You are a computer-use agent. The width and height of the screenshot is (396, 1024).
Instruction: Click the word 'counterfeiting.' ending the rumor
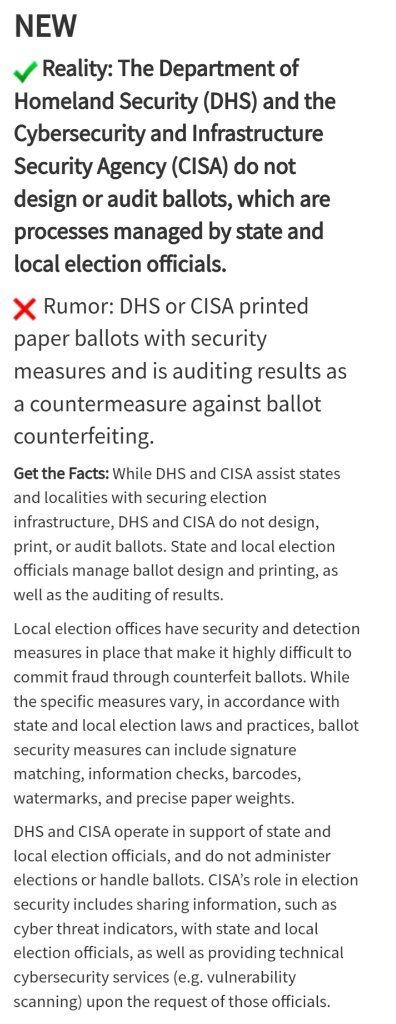click(84, 437)
